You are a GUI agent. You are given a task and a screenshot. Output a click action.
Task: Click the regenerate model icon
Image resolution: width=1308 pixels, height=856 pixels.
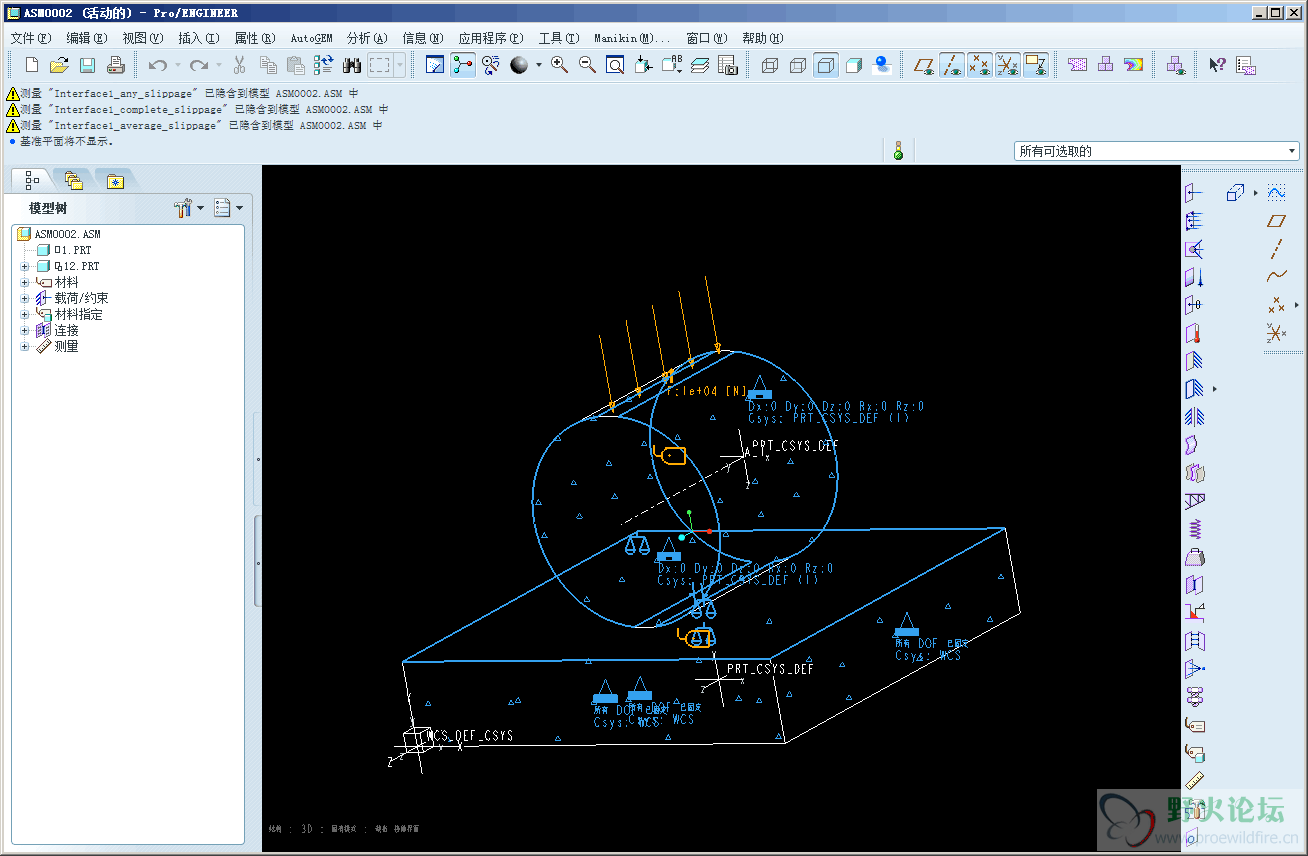coord(324,65)
